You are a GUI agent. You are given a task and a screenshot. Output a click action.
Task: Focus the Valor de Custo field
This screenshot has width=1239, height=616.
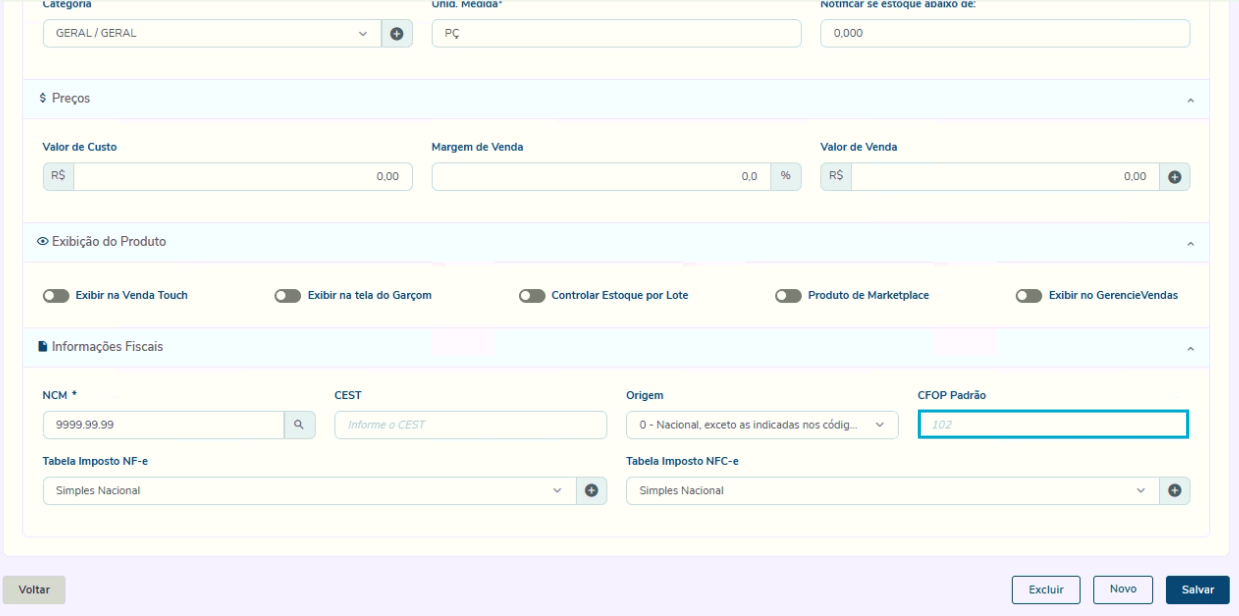[240, 177]
